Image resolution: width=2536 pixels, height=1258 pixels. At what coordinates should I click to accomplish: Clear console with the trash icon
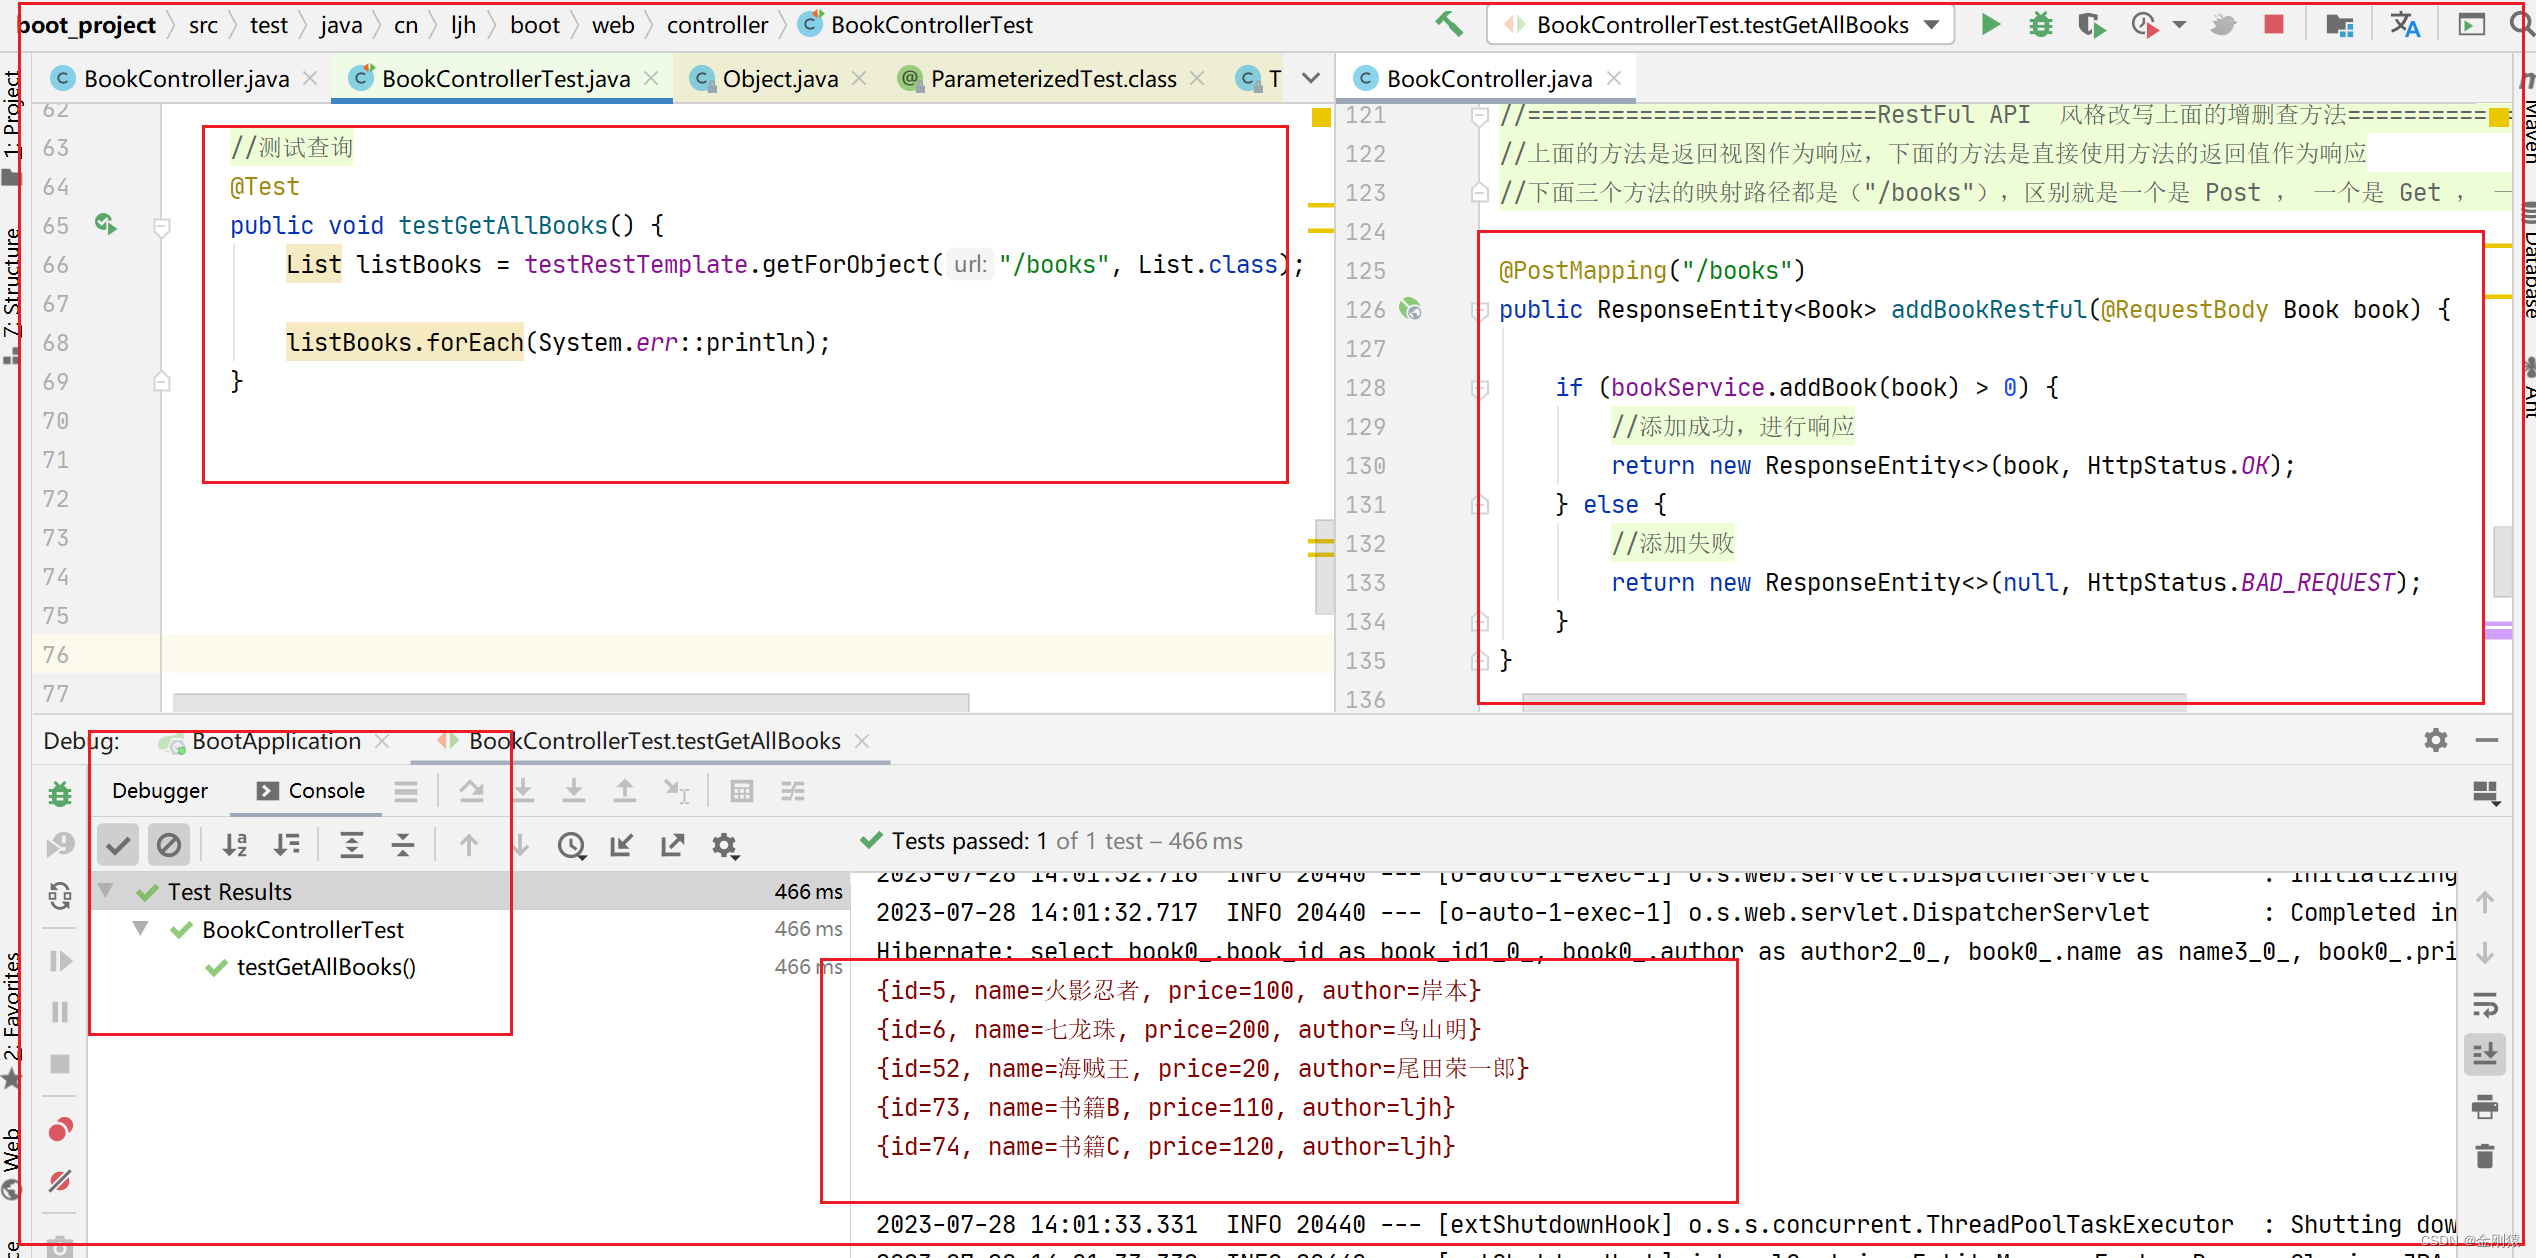point(2485,1157)
